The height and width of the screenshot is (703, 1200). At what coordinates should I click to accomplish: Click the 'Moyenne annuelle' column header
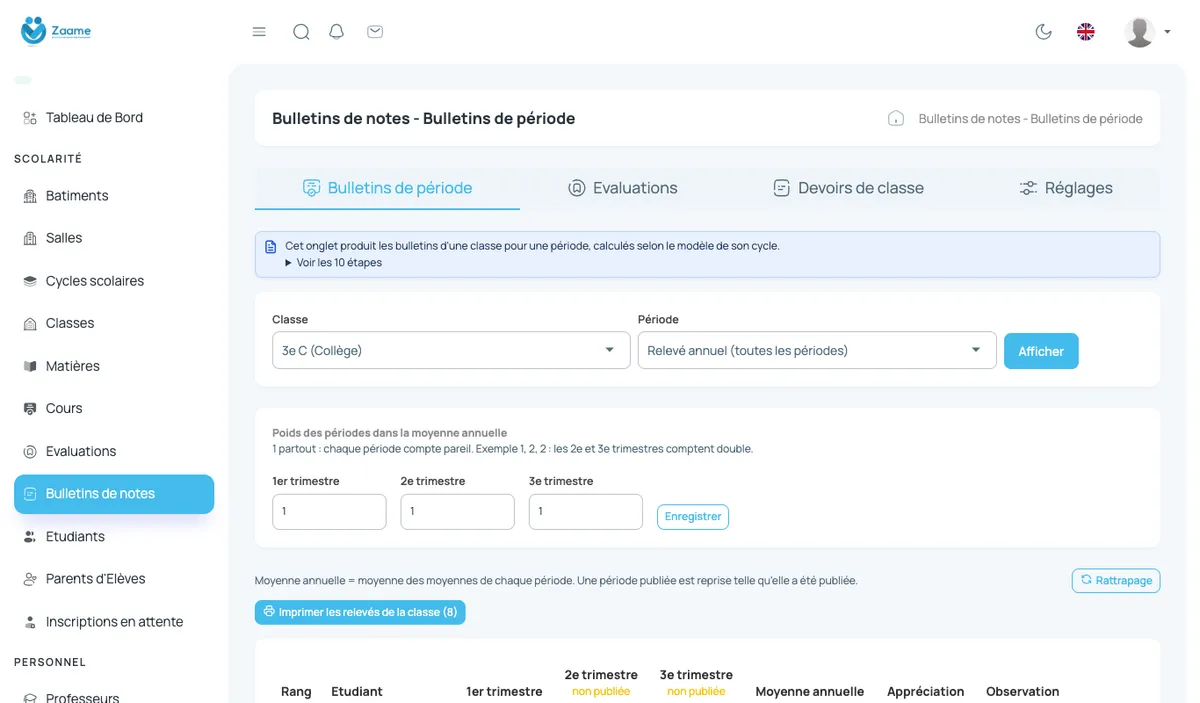(x=810, y=692)
